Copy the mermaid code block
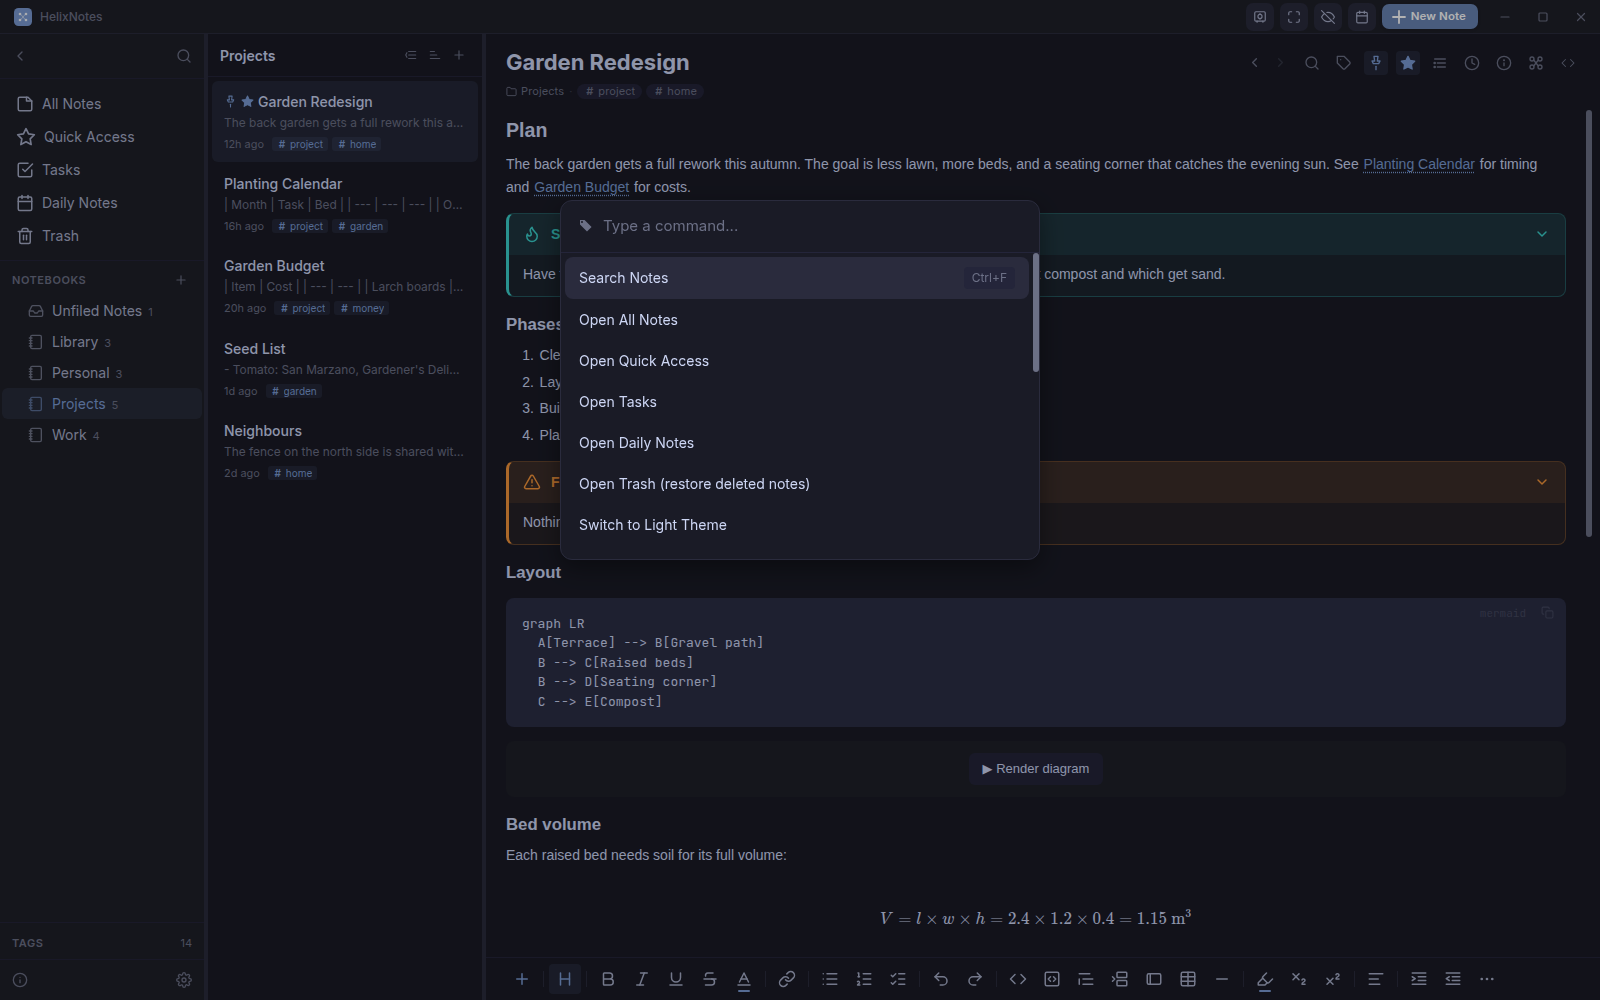 coord(1547,613)
